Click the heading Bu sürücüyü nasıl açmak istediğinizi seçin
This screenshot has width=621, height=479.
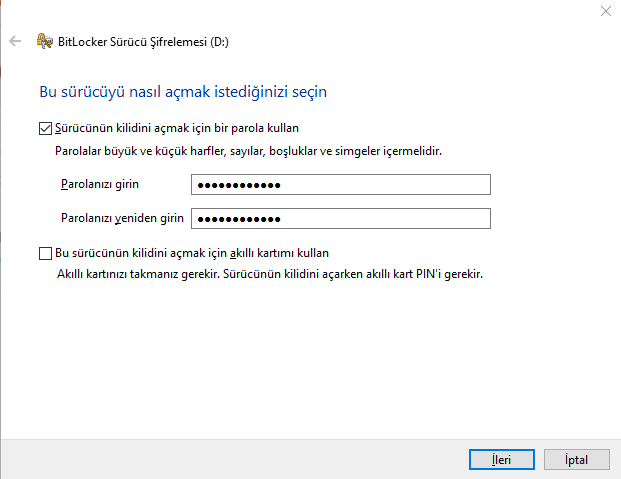coord(183,92)
